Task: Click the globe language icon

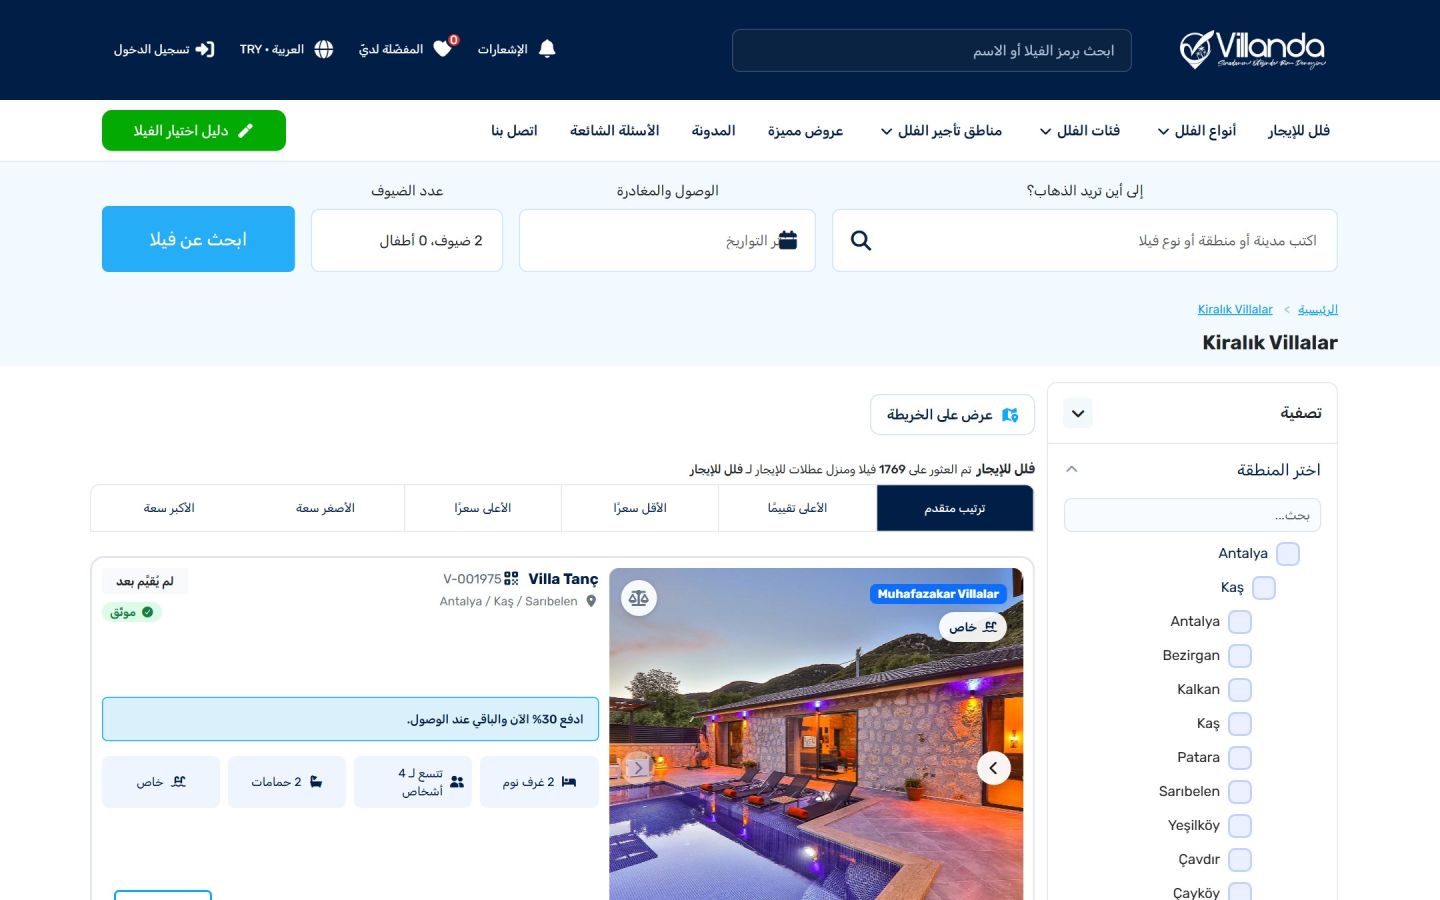Action: 324,49
